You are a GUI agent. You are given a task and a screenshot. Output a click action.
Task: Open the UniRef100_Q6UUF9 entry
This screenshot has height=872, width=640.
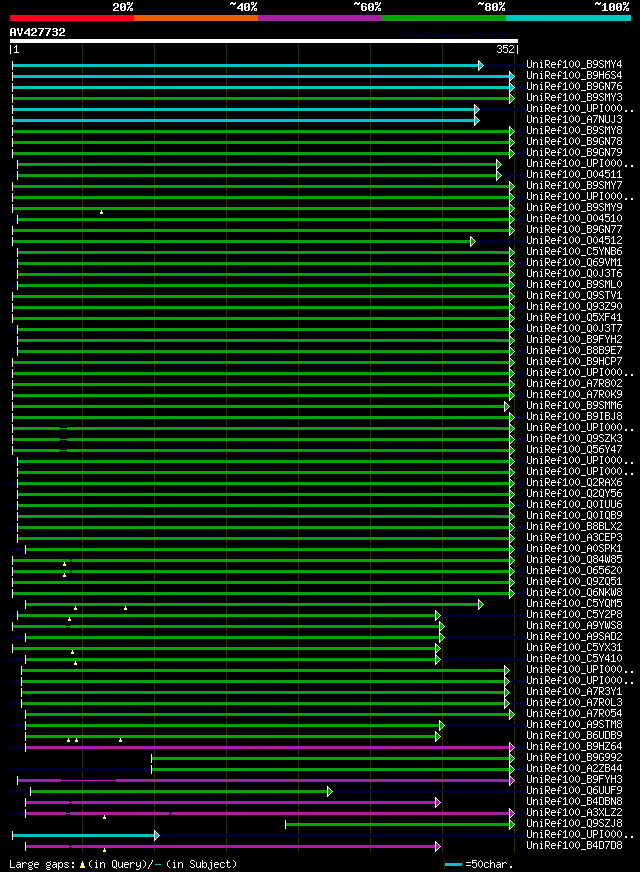point(574,790)
